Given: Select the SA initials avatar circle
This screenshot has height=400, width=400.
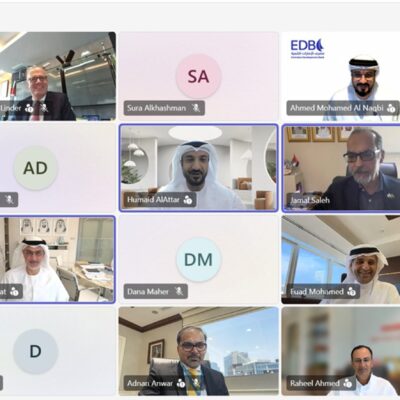Looking at the screenshot, I should [x=198, y=76].
